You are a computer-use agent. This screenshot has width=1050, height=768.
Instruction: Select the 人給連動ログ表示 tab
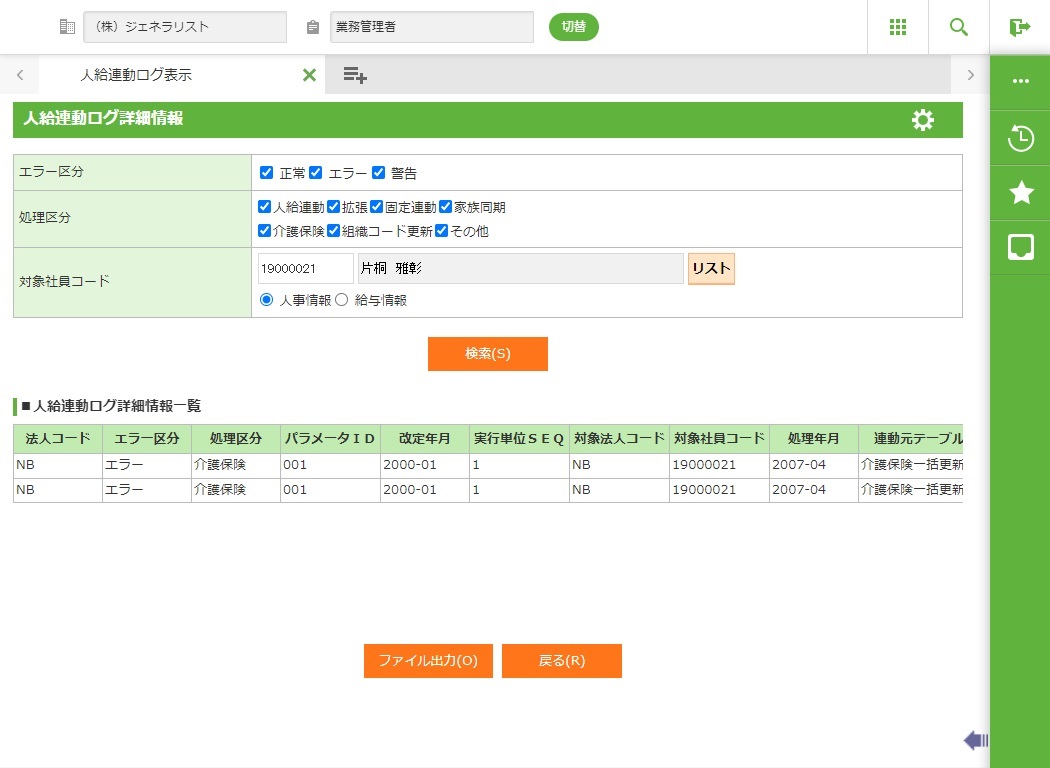tap(136, 75)
